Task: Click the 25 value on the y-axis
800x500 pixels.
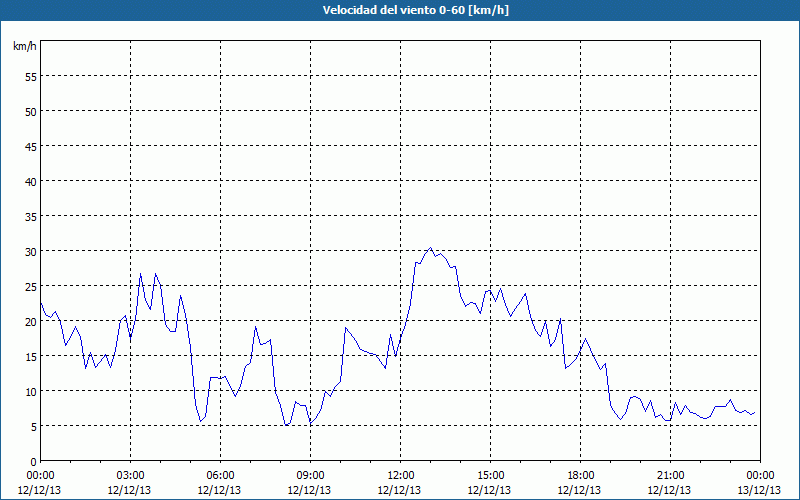Action: 31,286
